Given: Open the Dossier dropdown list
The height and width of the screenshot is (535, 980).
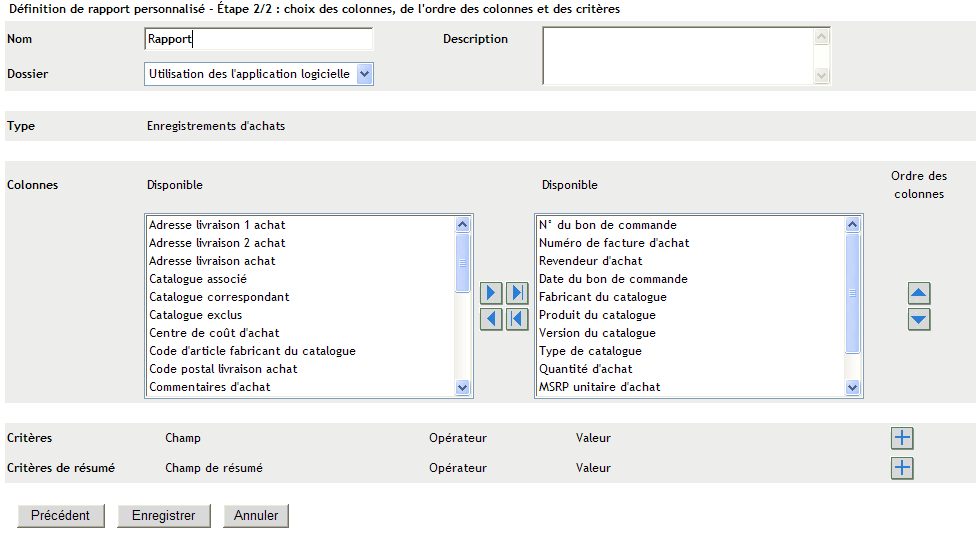Looking at the screenshot, I should point(365,74).
